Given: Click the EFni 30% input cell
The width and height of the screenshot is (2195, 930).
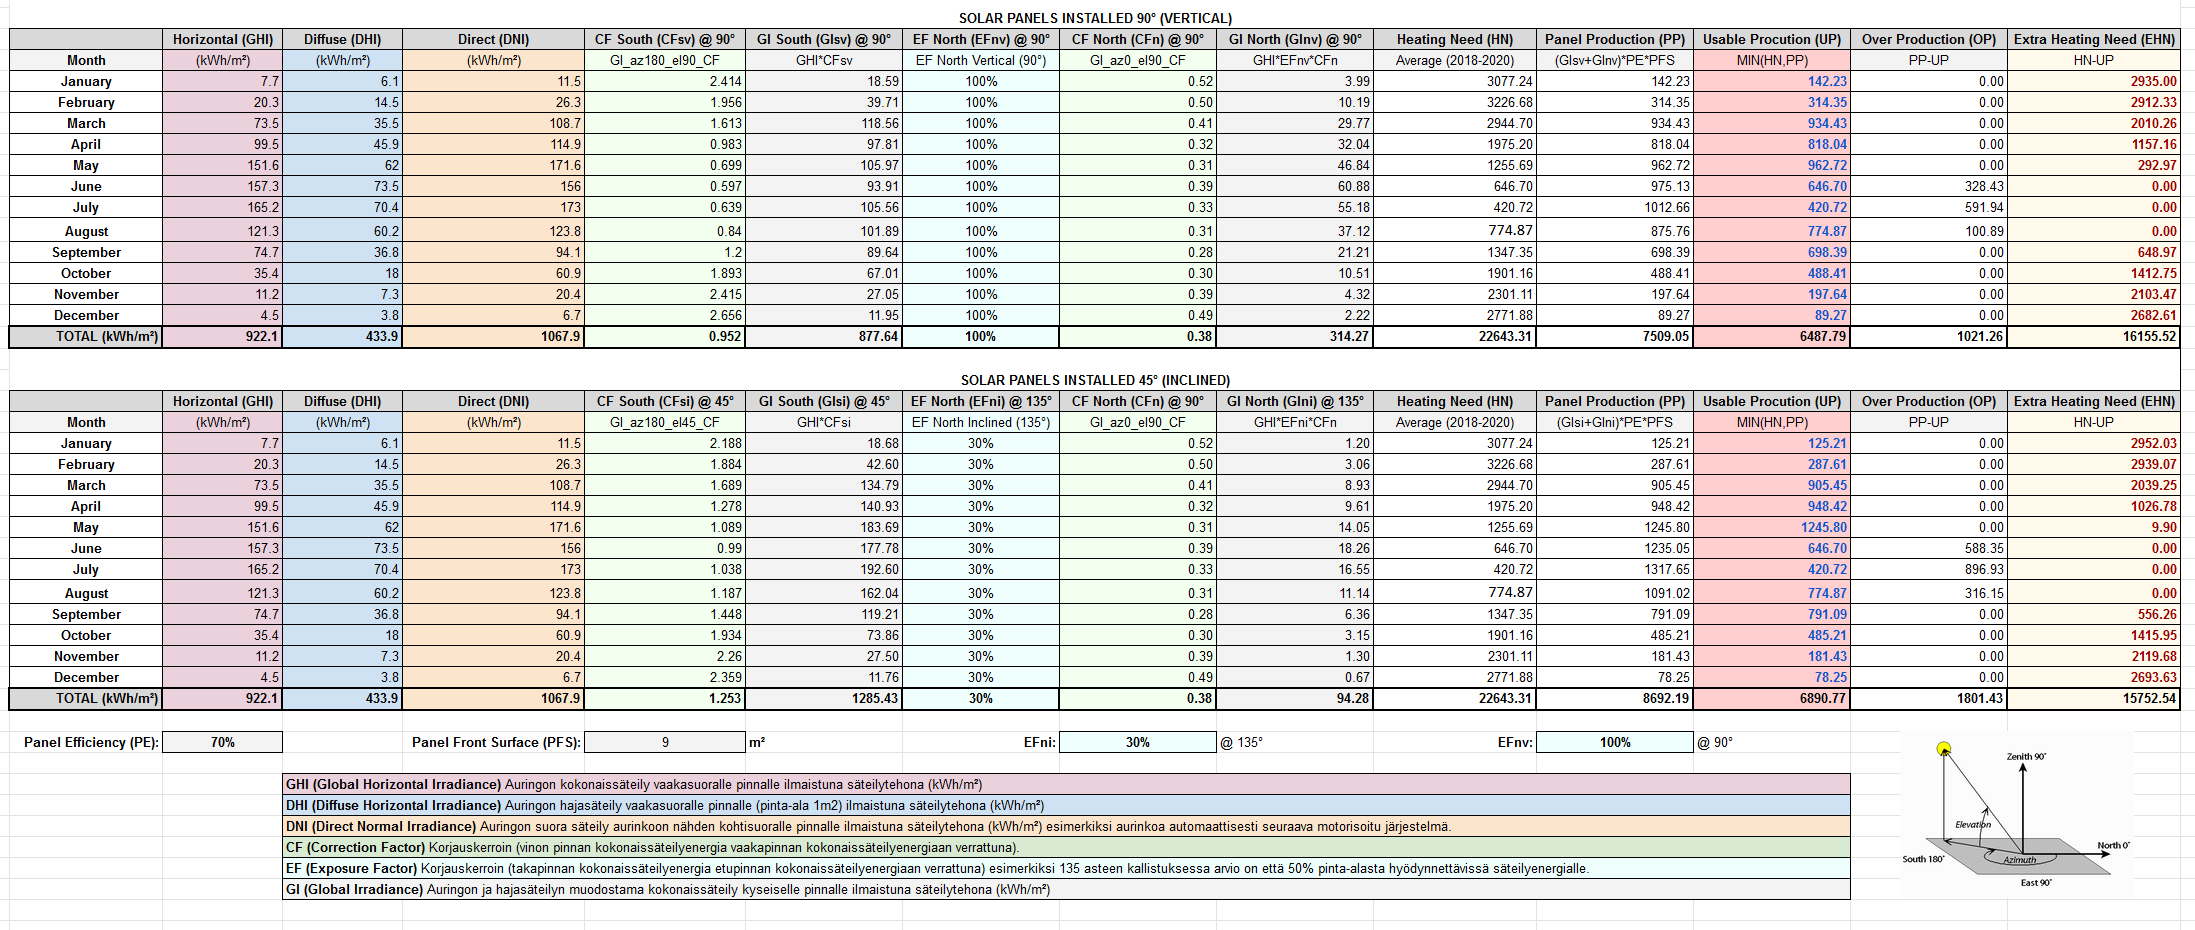Looking at the screenshot, I should pyautogui.click(x=1137, y=742).
